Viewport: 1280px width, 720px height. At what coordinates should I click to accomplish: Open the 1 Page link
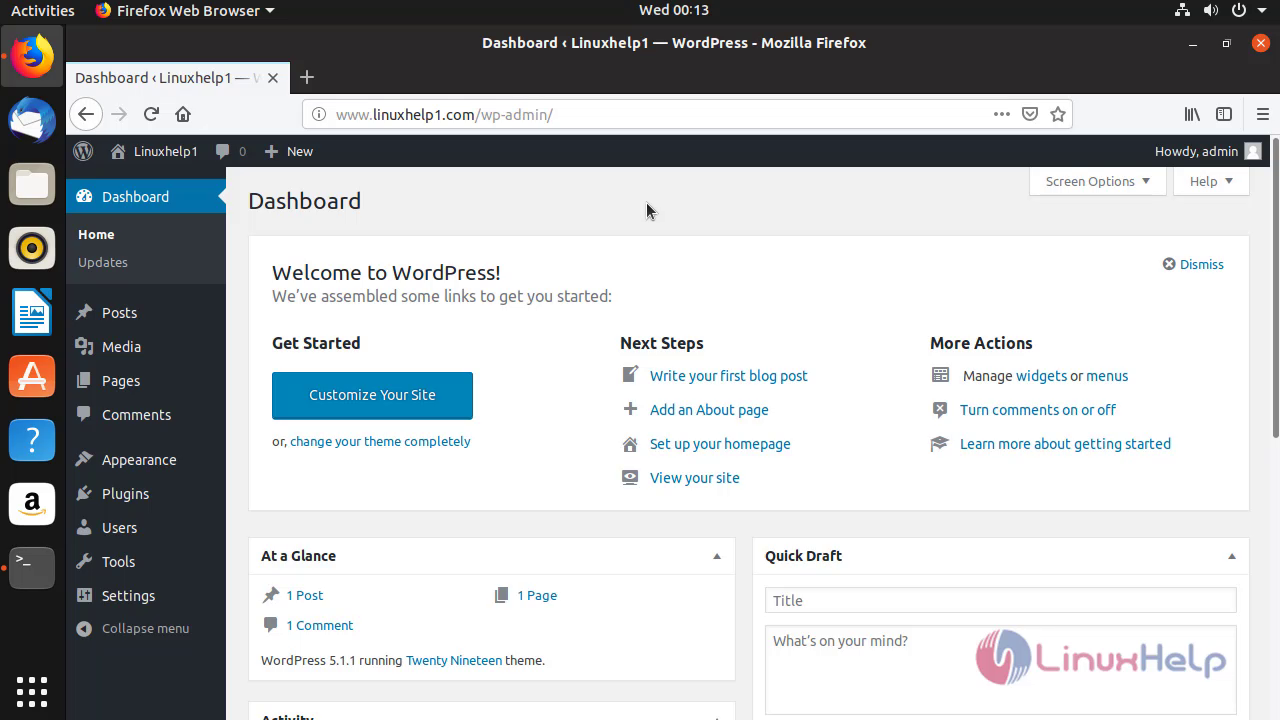(x=537, y=595)
